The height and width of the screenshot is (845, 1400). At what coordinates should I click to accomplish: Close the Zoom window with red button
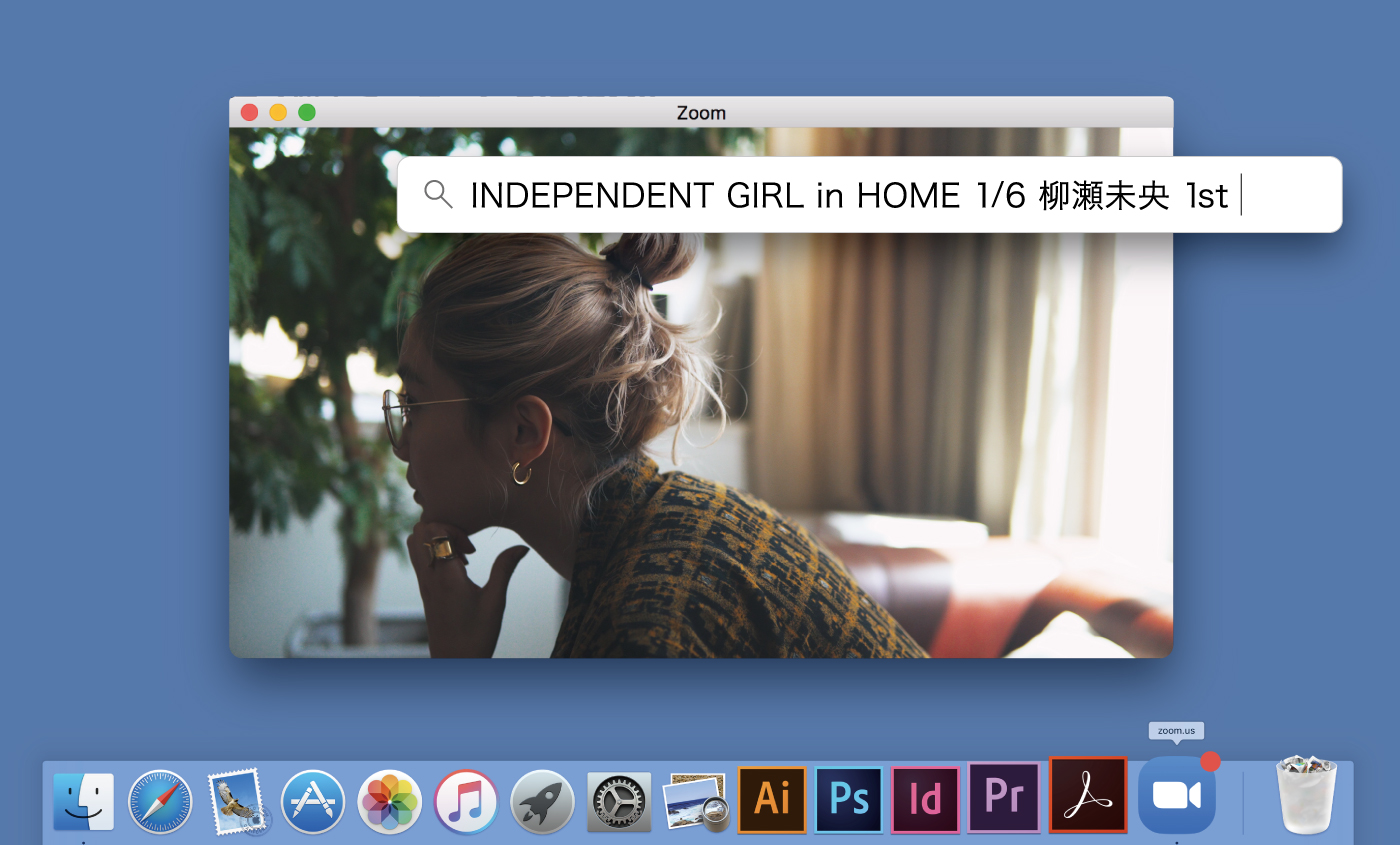(249, 112)
